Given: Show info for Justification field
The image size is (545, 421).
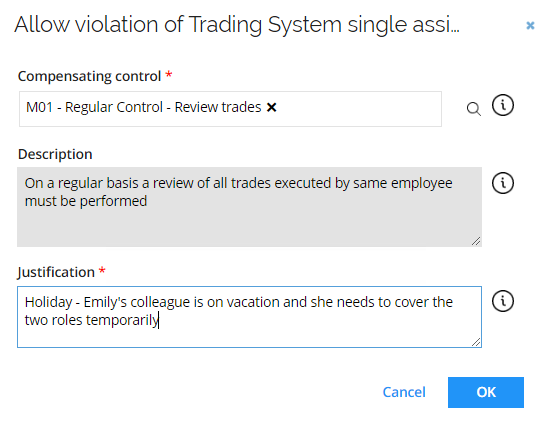Looking at the screenshot, I should (503, 301).
